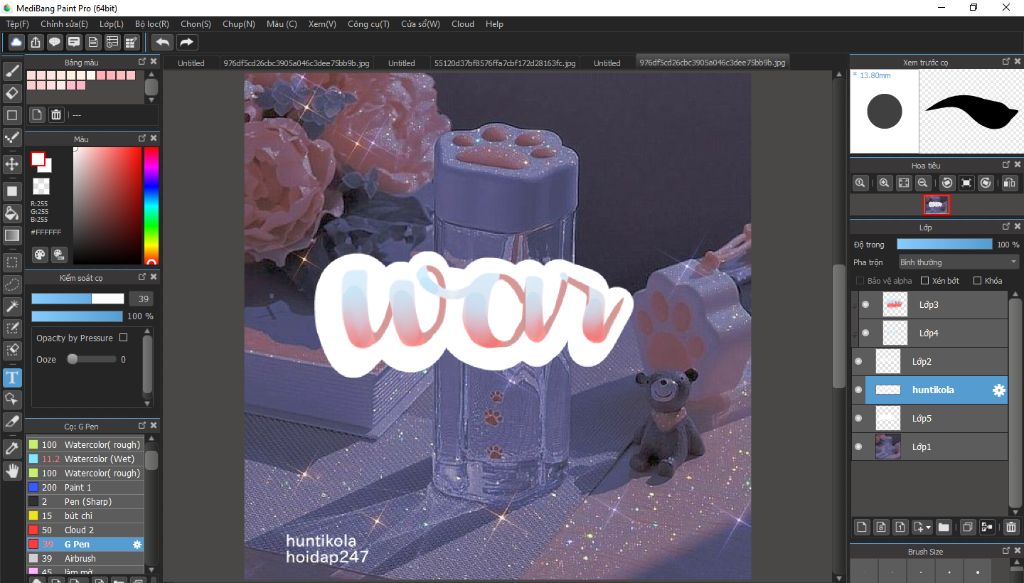Undock the Hoa tiêu navigator panel
1024x583 pixels.
pyautogui.click(x=1006, y=165)
